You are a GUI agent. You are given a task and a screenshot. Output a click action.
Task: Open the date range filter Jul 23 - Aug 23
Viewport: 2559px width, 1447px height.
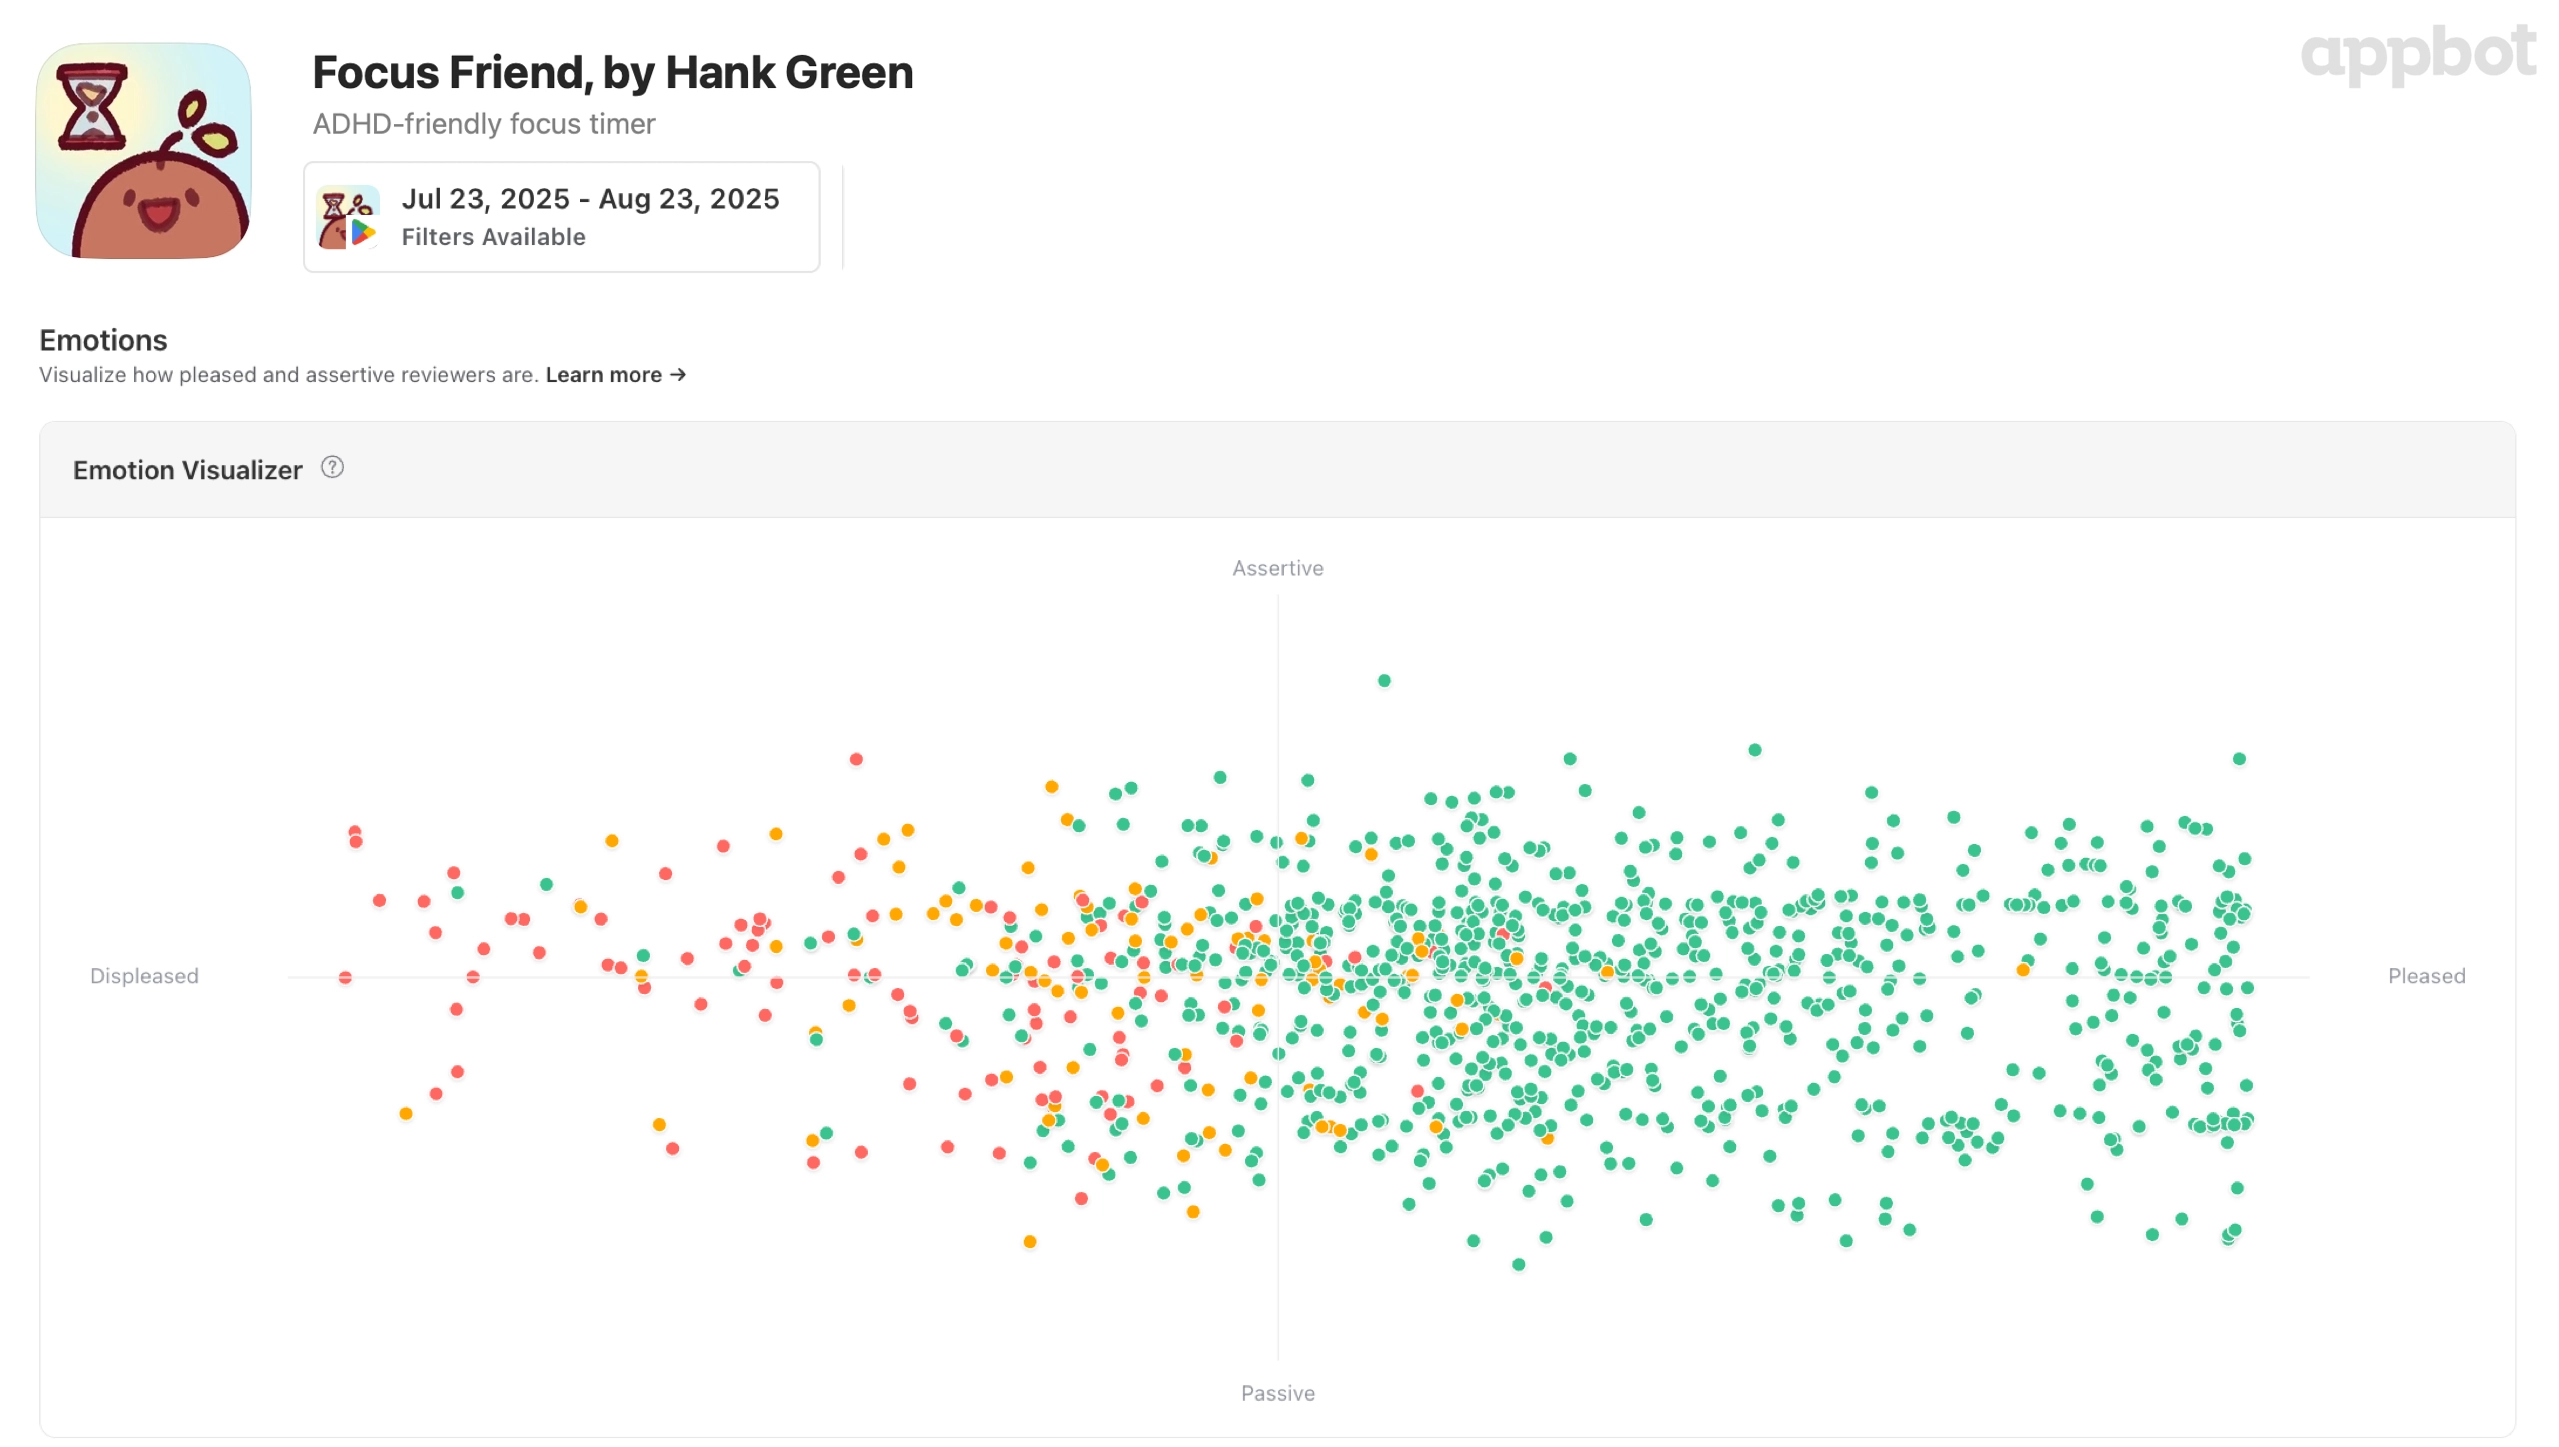pyautogui.click(x=561, y=217)
